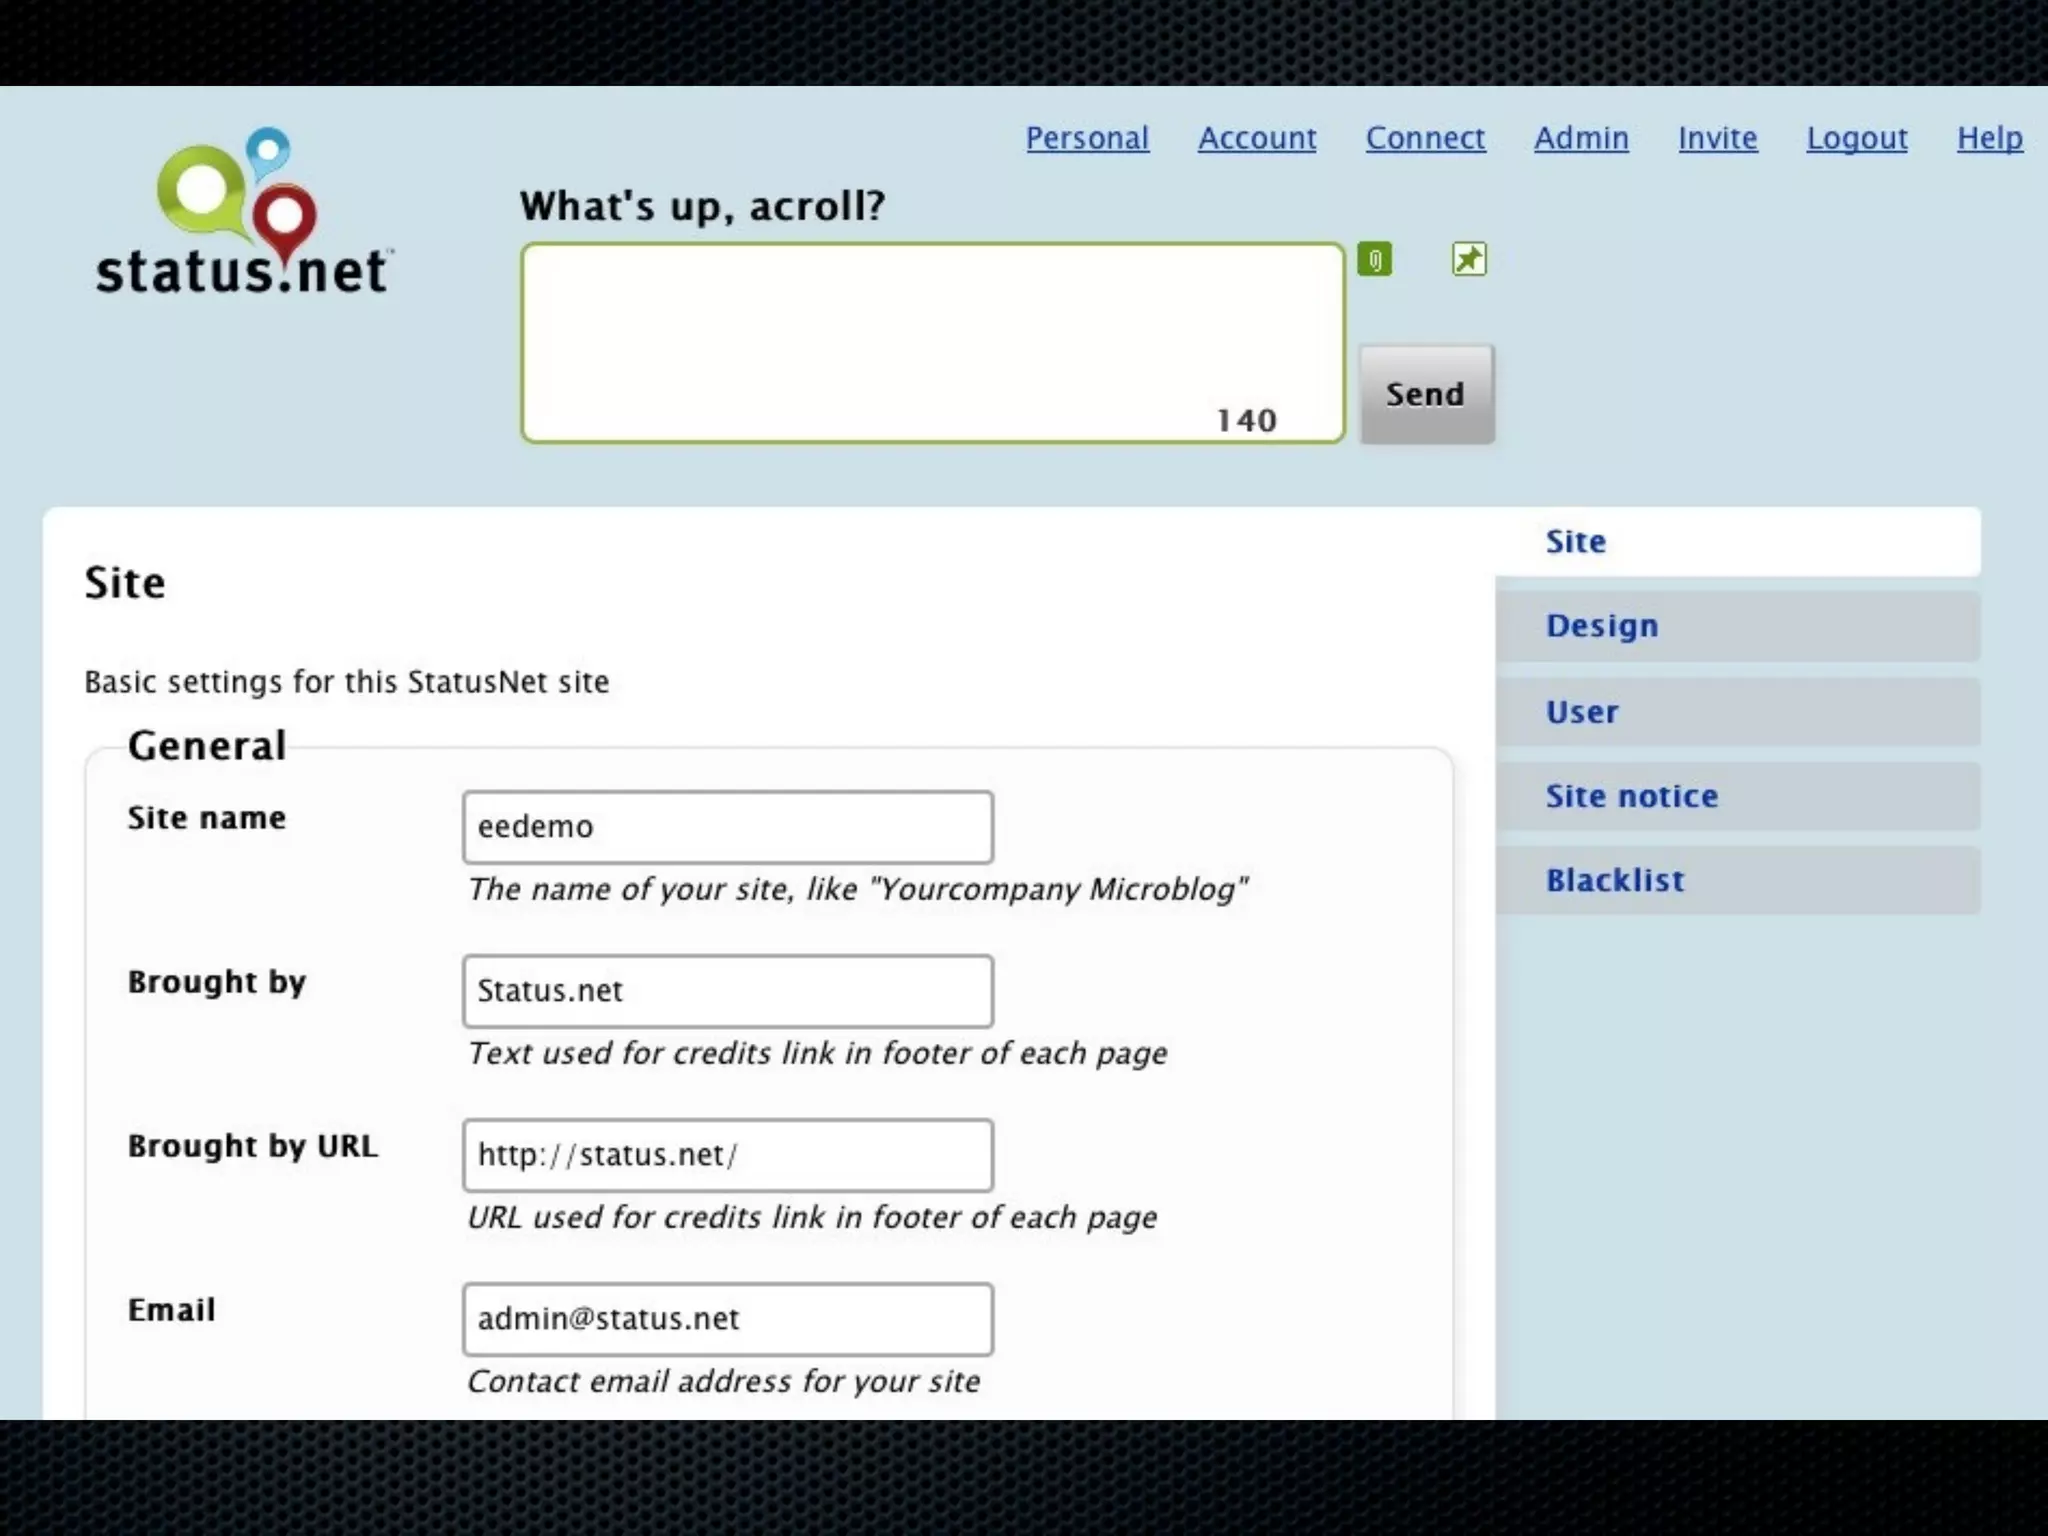The image size is (2048, 1536).
Task: Click the share location pin icon
Action: coord(1468,260)
